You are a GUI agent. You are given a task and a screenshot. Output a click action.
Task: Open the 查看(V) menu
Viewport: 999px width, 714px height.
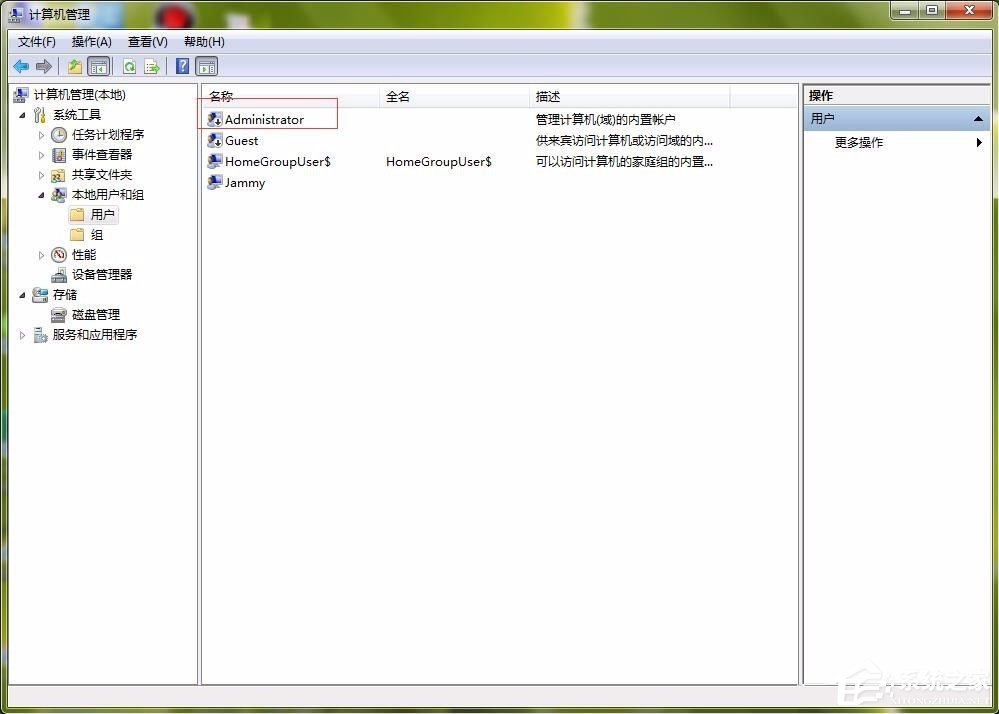click(x=146, y=41)
